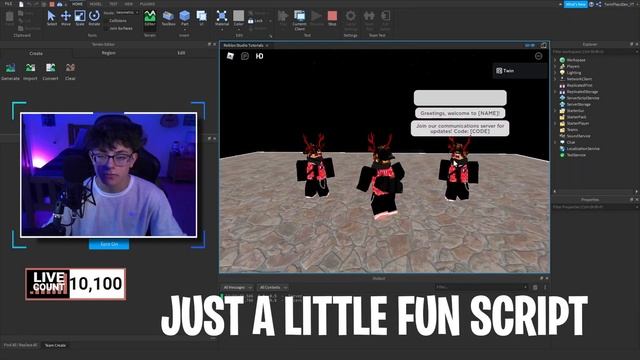Expand the Lighting node in Explorer

pyautogui.click(x=555, y=73)
